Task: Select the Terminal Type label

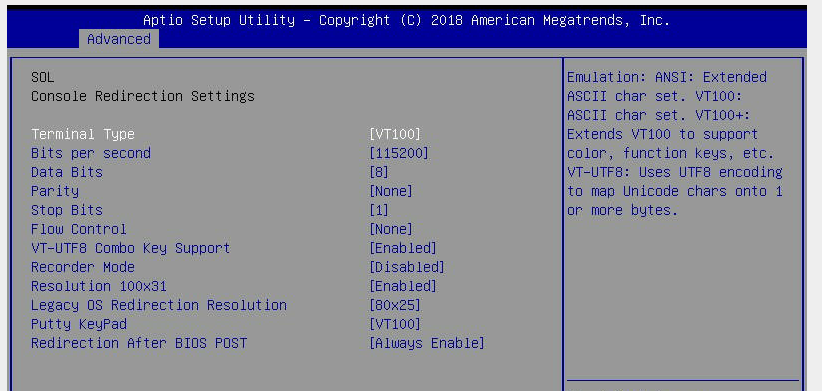Action: click(83, 134)
